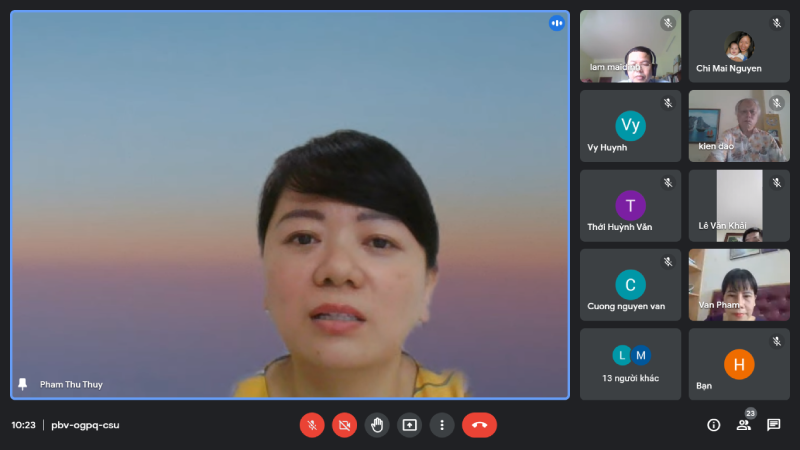
Task: Click muted mic icon on Thới Huỳnh Vân tile
Action: (x=668, y=182)
